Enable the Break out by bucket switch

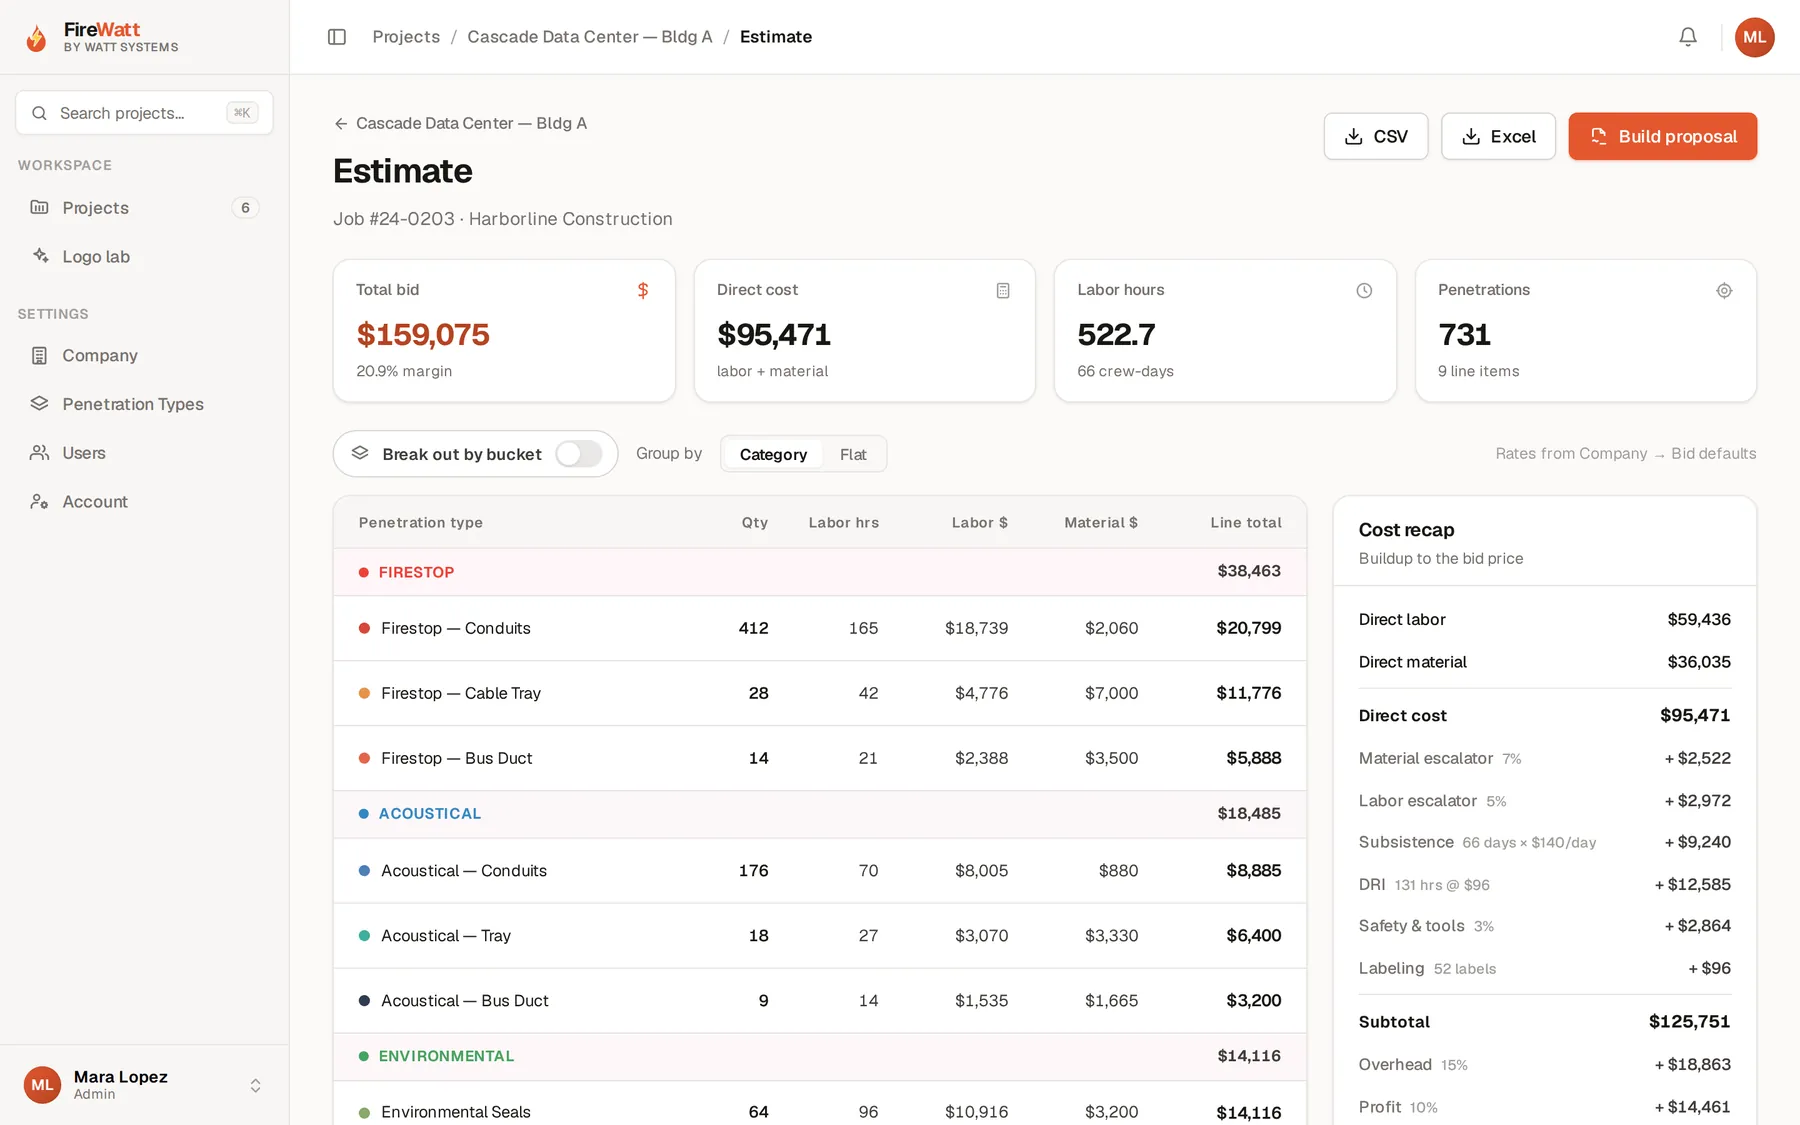pyautogui.click(x=578, y=454)
